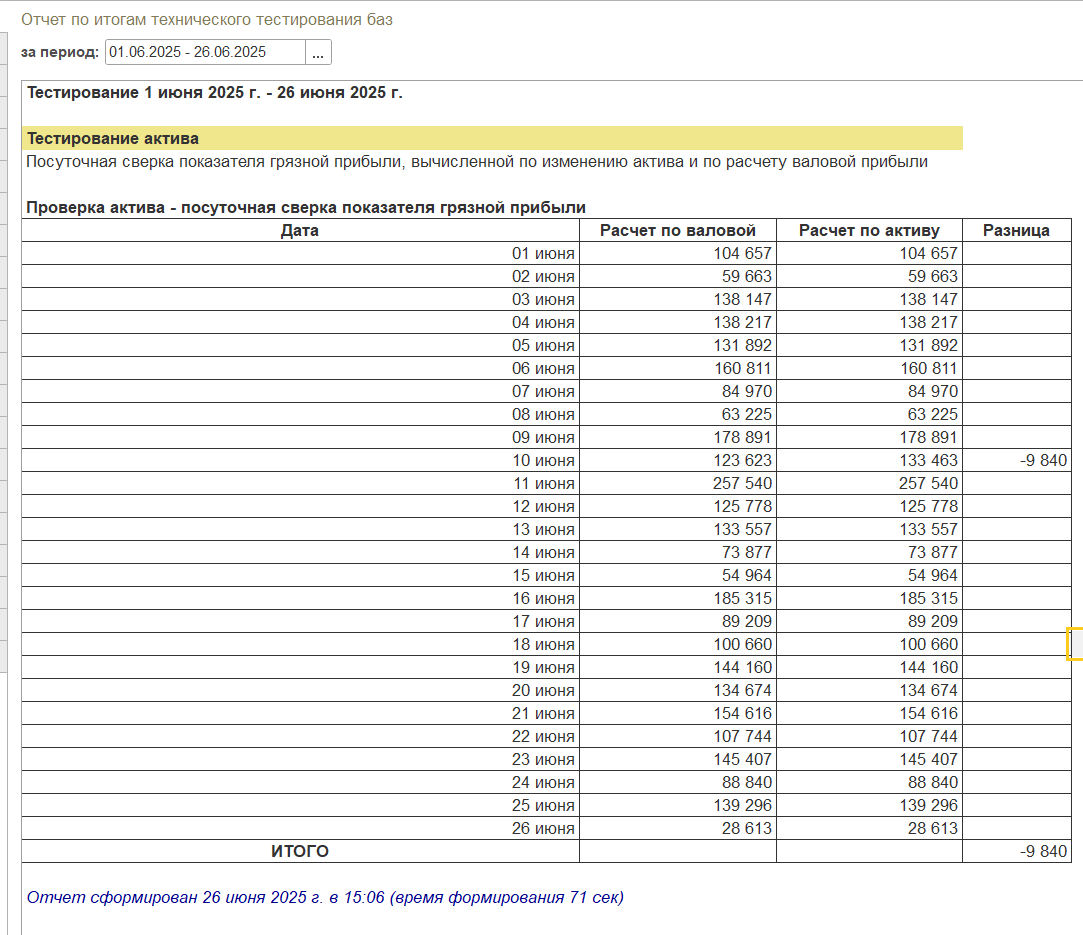Image resolution: width=1083 pixels, height=935 pixels.
Task: Click the '10 июня' date cell
Action: (300, 461)
